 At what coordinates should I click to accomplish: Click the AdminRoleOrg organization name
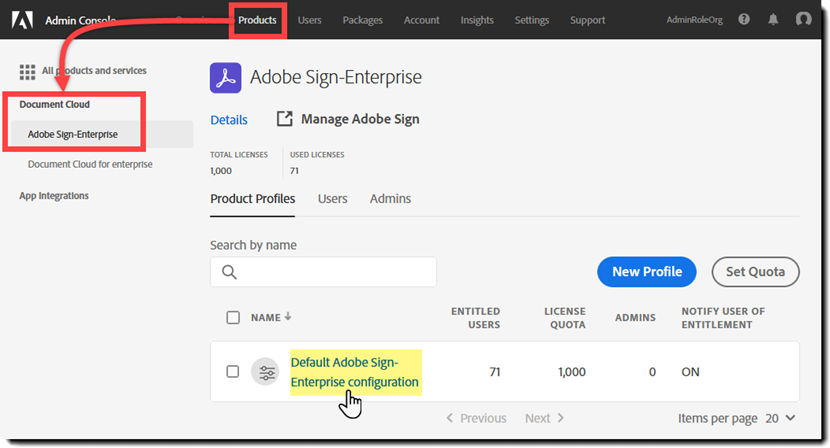point(694,20)
